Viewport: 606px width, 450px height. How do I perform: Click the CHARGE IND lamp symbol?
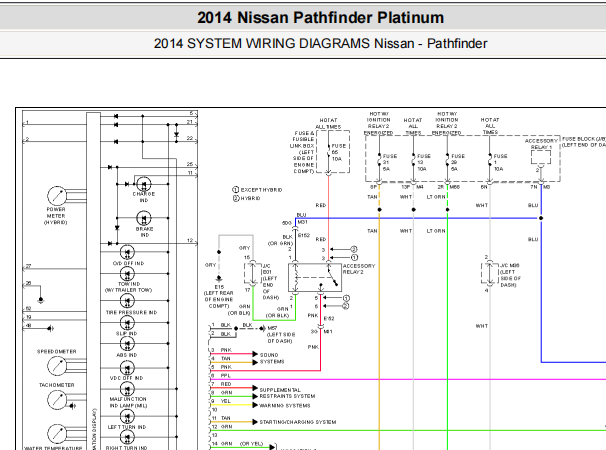pos(144,184)
